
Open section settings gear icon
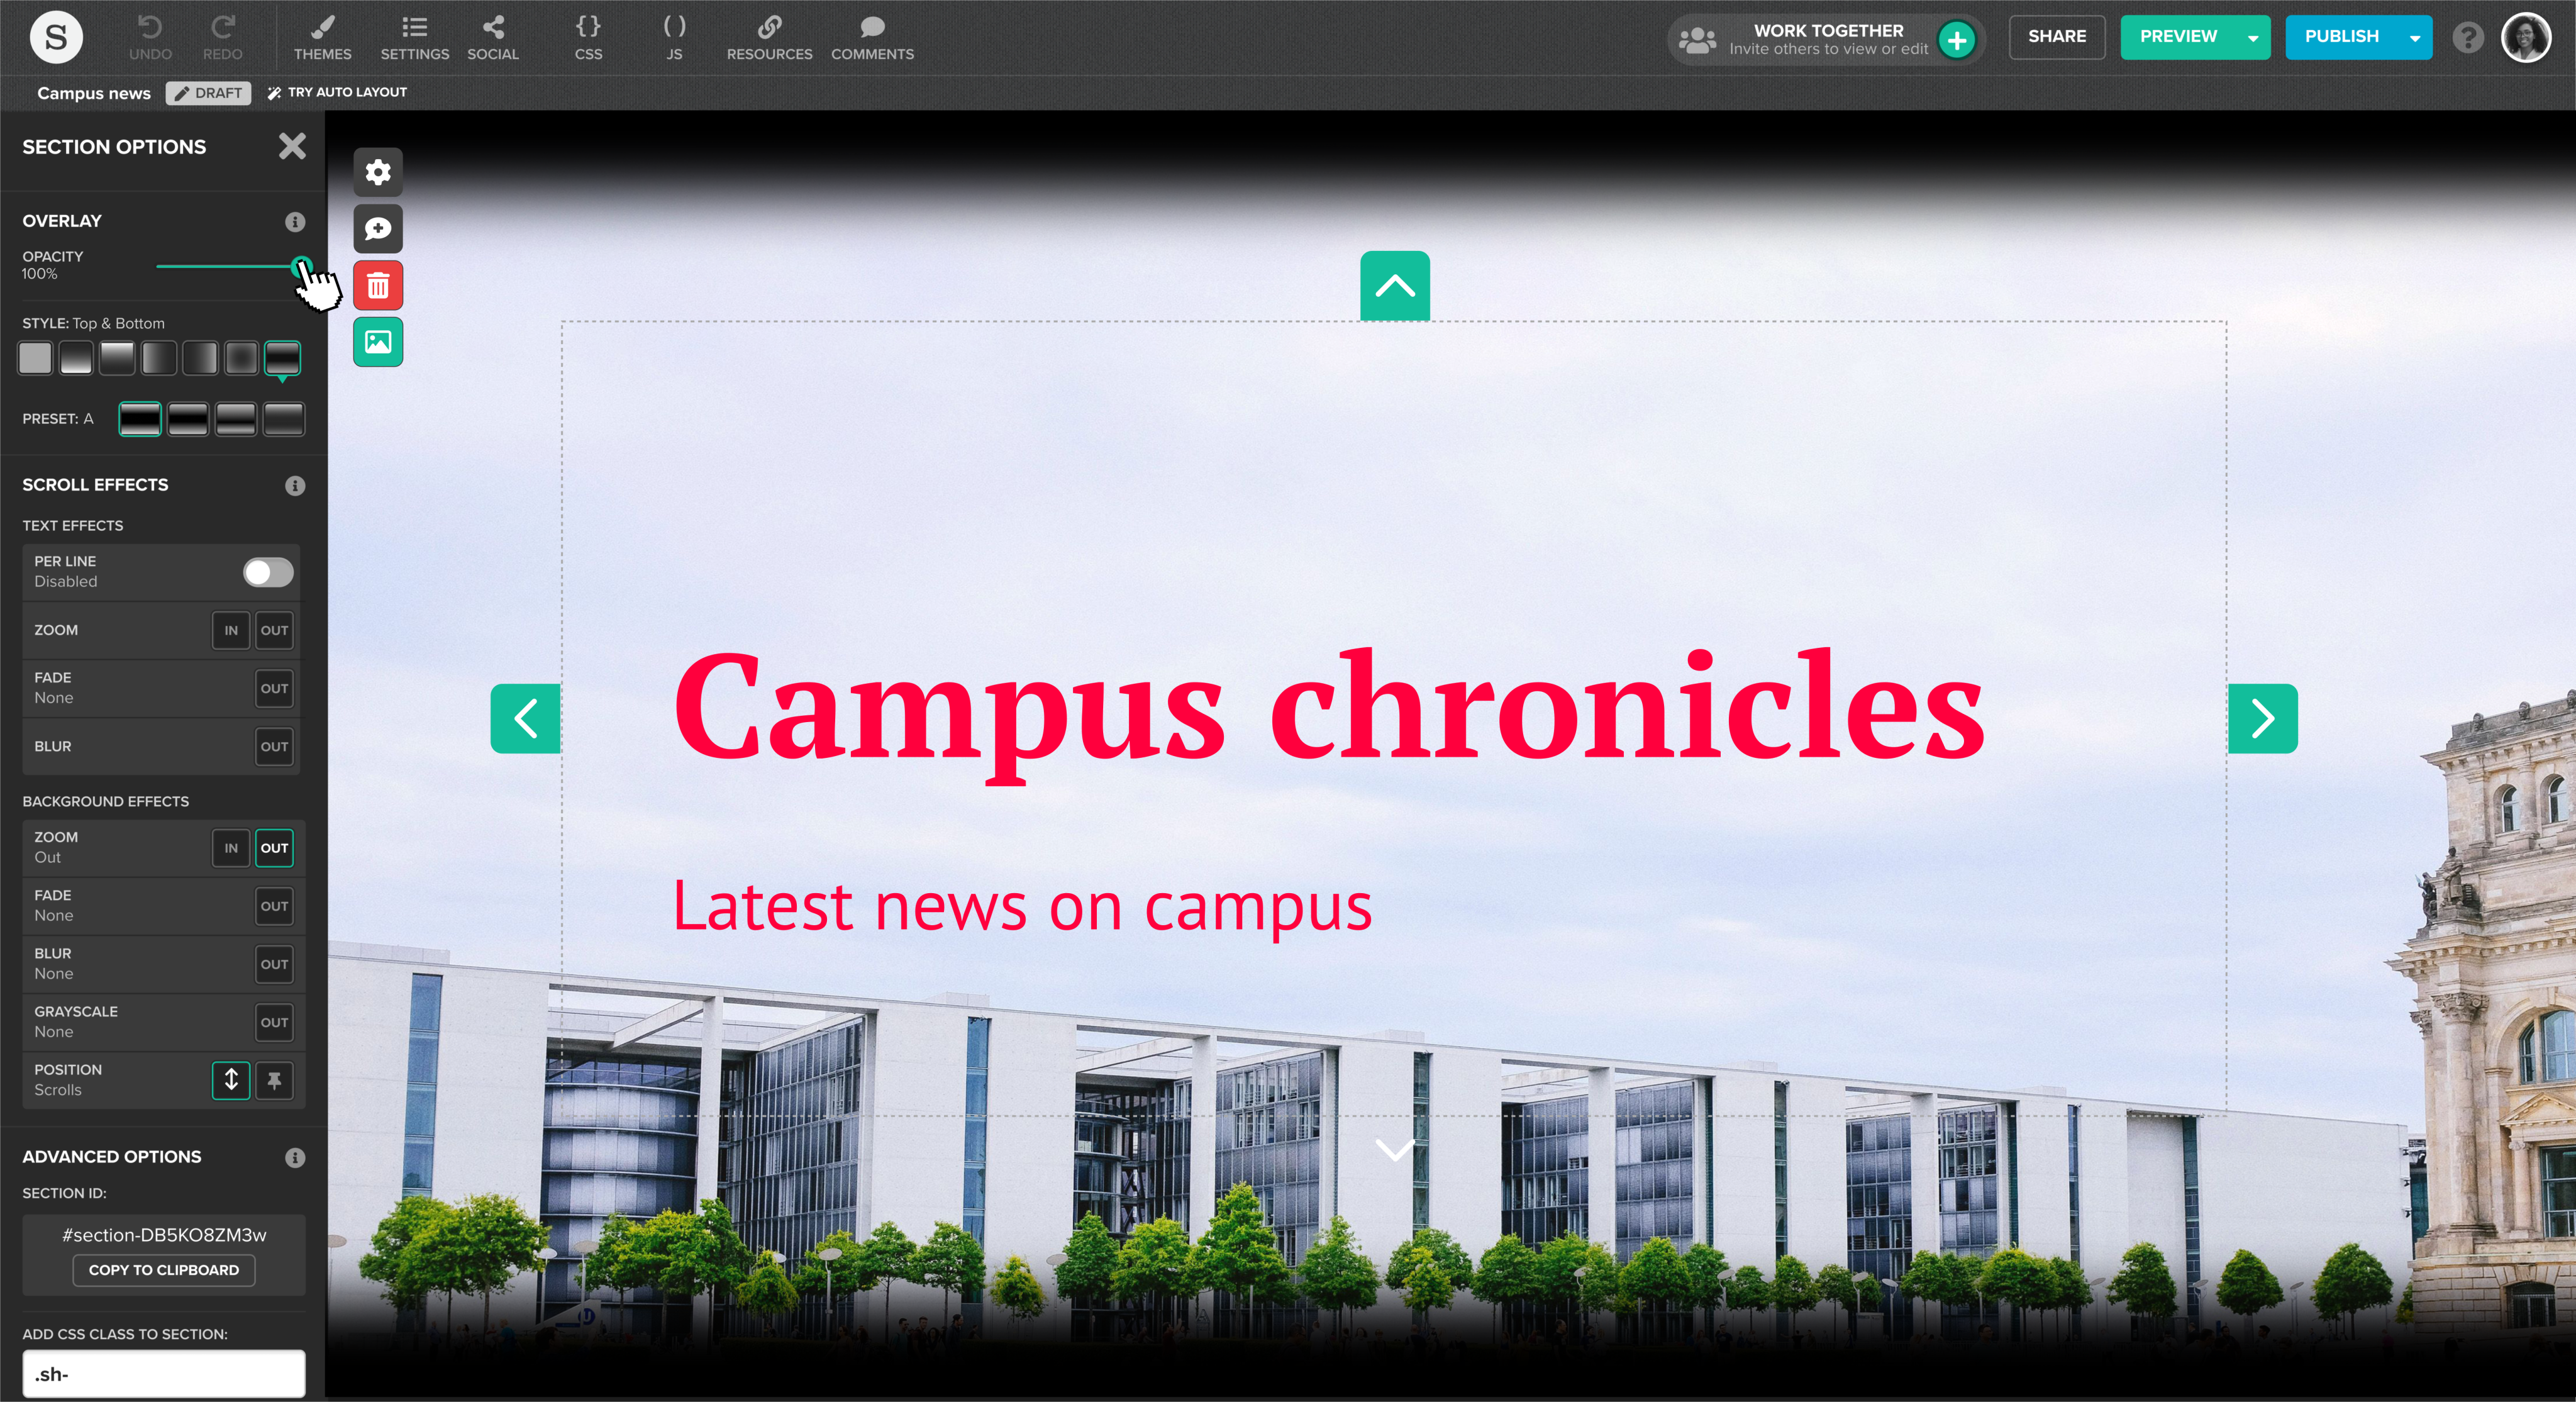pyautogui.click(x=378, y=172)
